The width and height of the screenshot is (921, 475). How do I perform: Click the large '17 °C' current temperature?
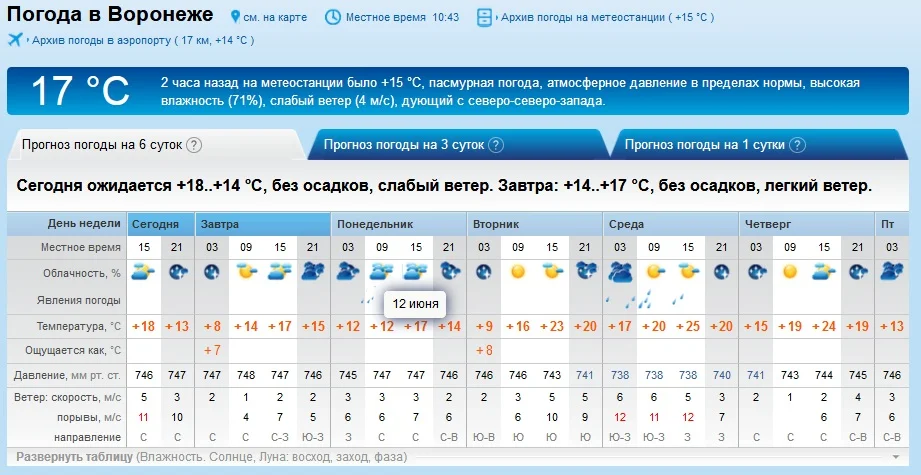point(80,90)
